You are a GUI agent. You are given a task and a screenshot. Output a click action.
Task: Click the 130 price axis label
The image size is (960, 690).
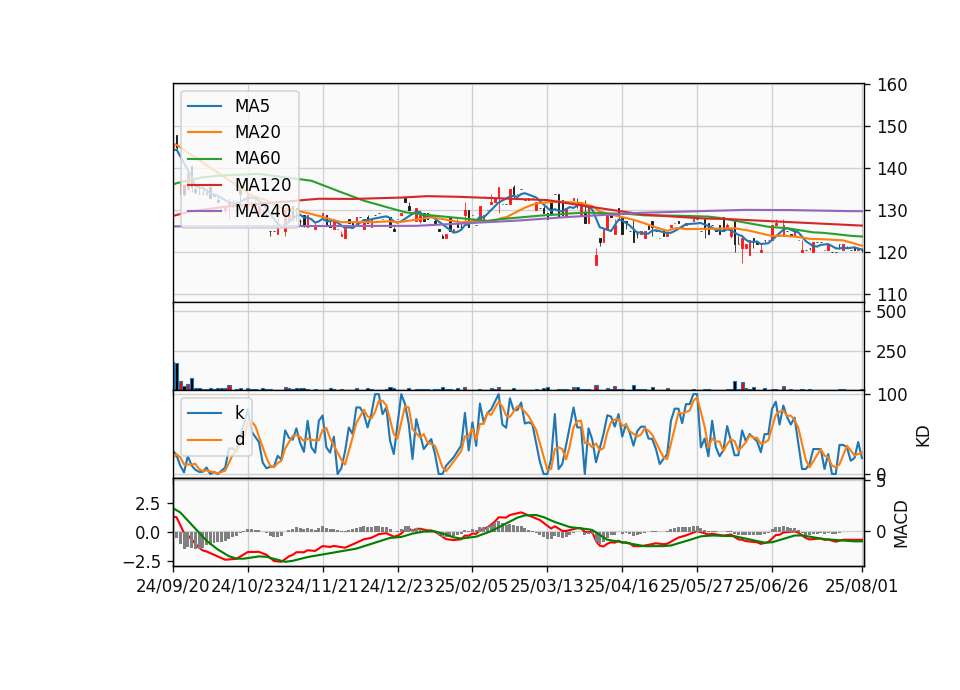click(x=891, y=211)
